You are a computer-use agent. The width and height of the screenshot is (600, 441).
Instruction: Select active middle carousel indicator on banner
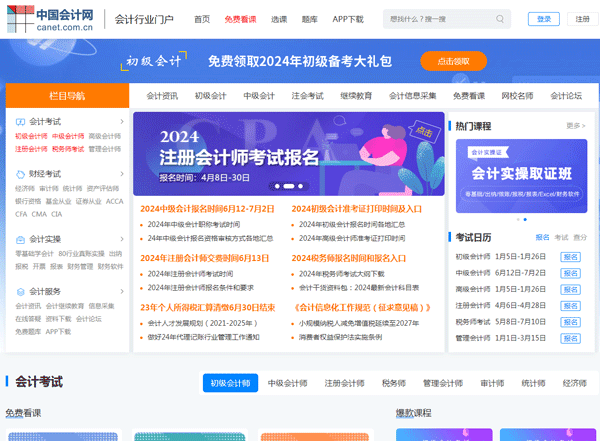point(289,186)
